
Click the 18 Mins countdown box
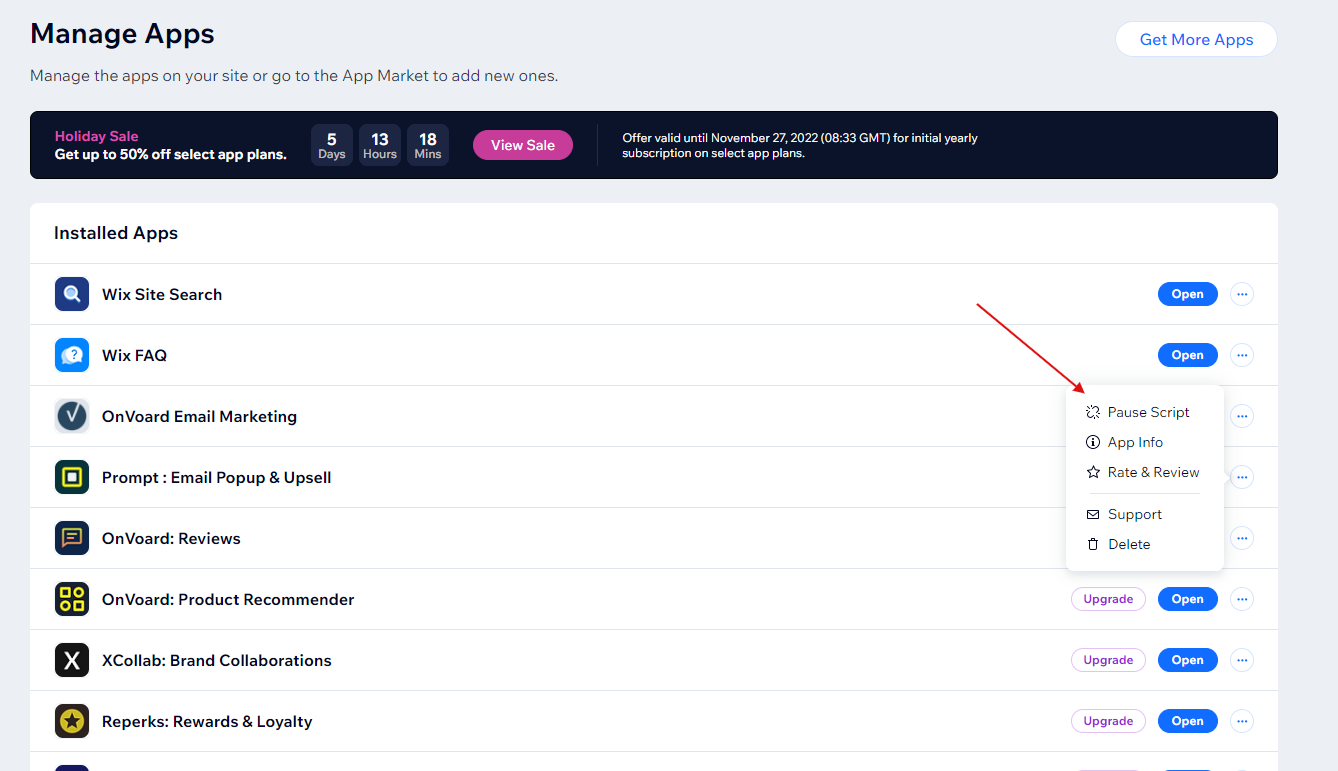[x=428, y=145]
